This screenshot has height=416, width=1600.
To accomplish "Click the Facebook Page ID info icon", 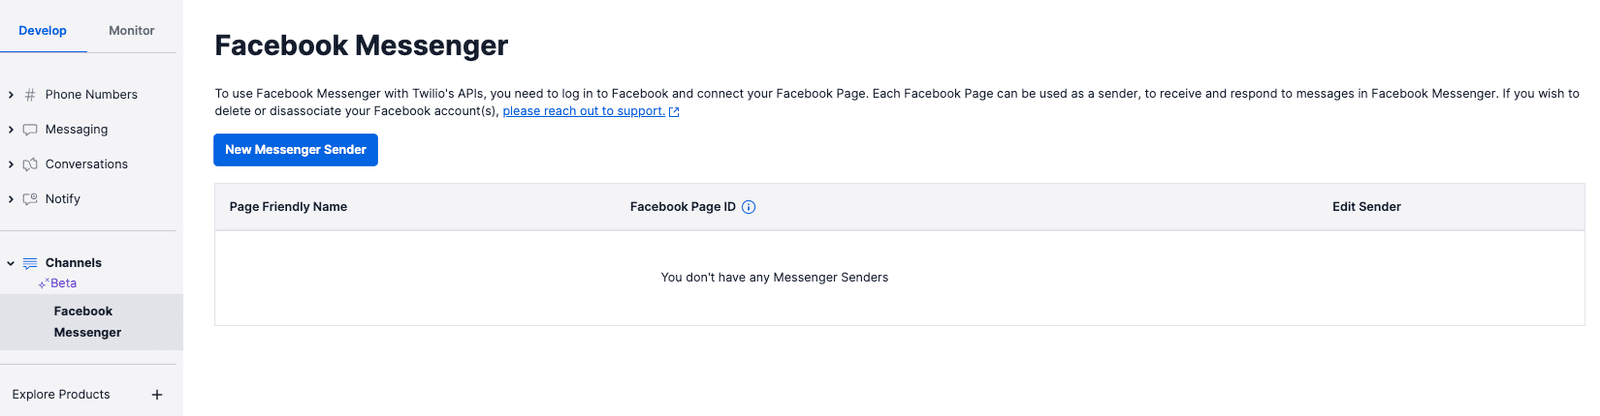I will 749,207.
